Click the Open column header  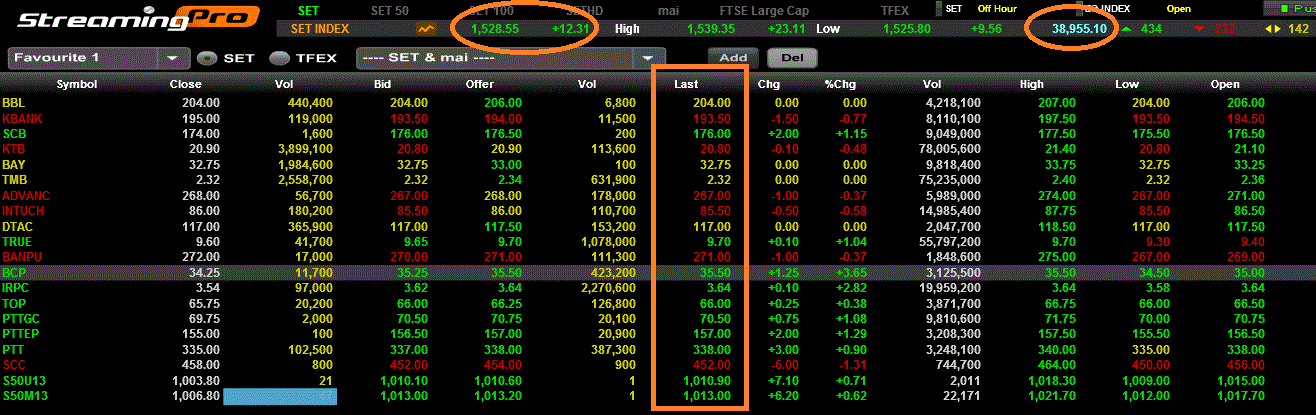[1224, 85]
